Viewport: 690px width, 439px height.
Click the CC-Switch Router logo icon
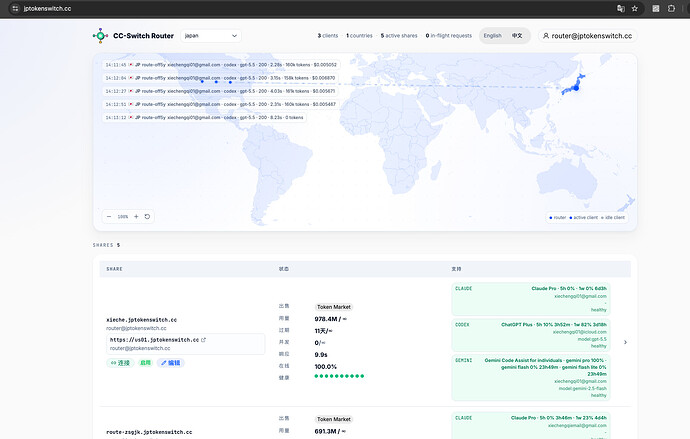point(100,36)
